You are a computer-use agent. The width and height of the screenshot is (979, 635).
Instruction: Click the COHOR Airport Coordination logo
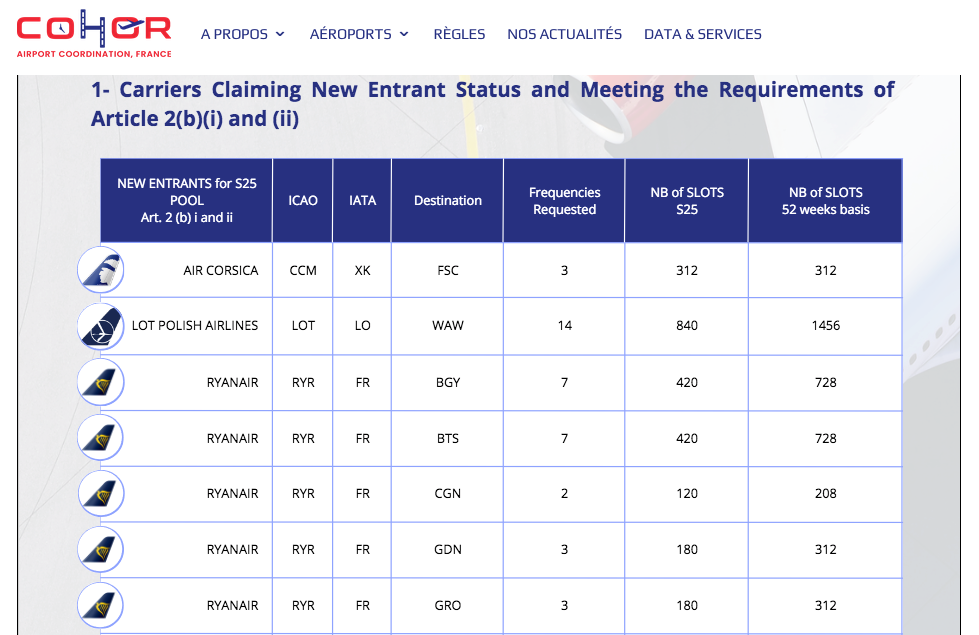click(94, 34)
